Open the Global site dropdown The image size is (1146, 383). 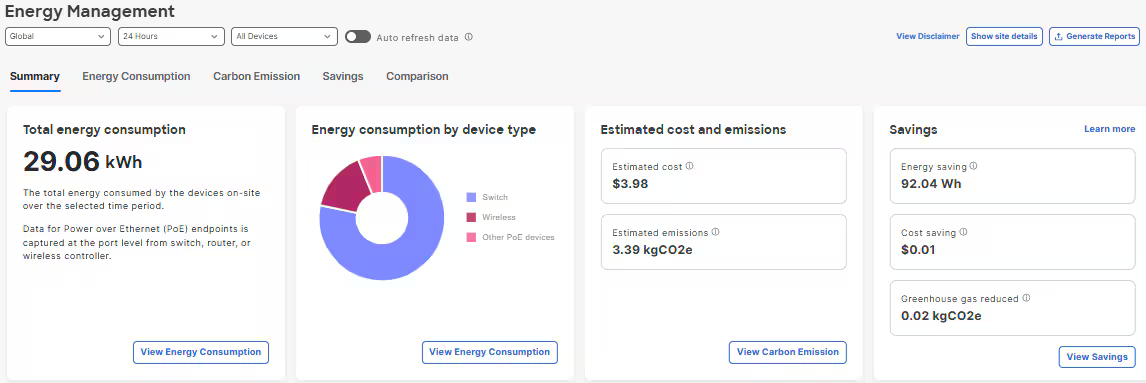click(x=58, y=37)
